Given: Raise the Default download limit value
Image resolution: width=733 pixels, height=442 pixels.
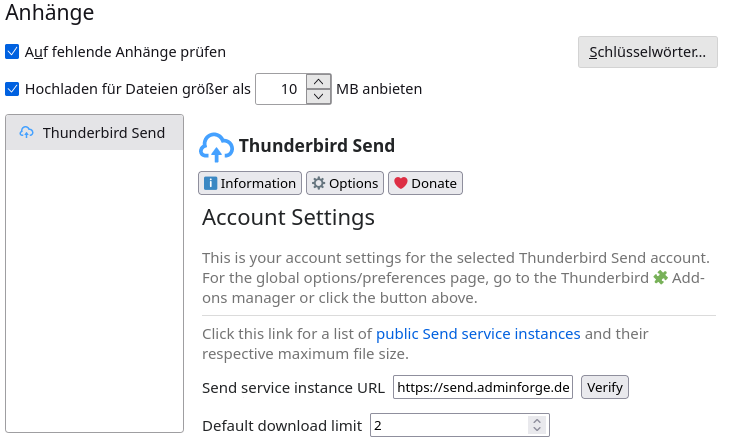Looking at the screenshot, I should tap(537, 421).
